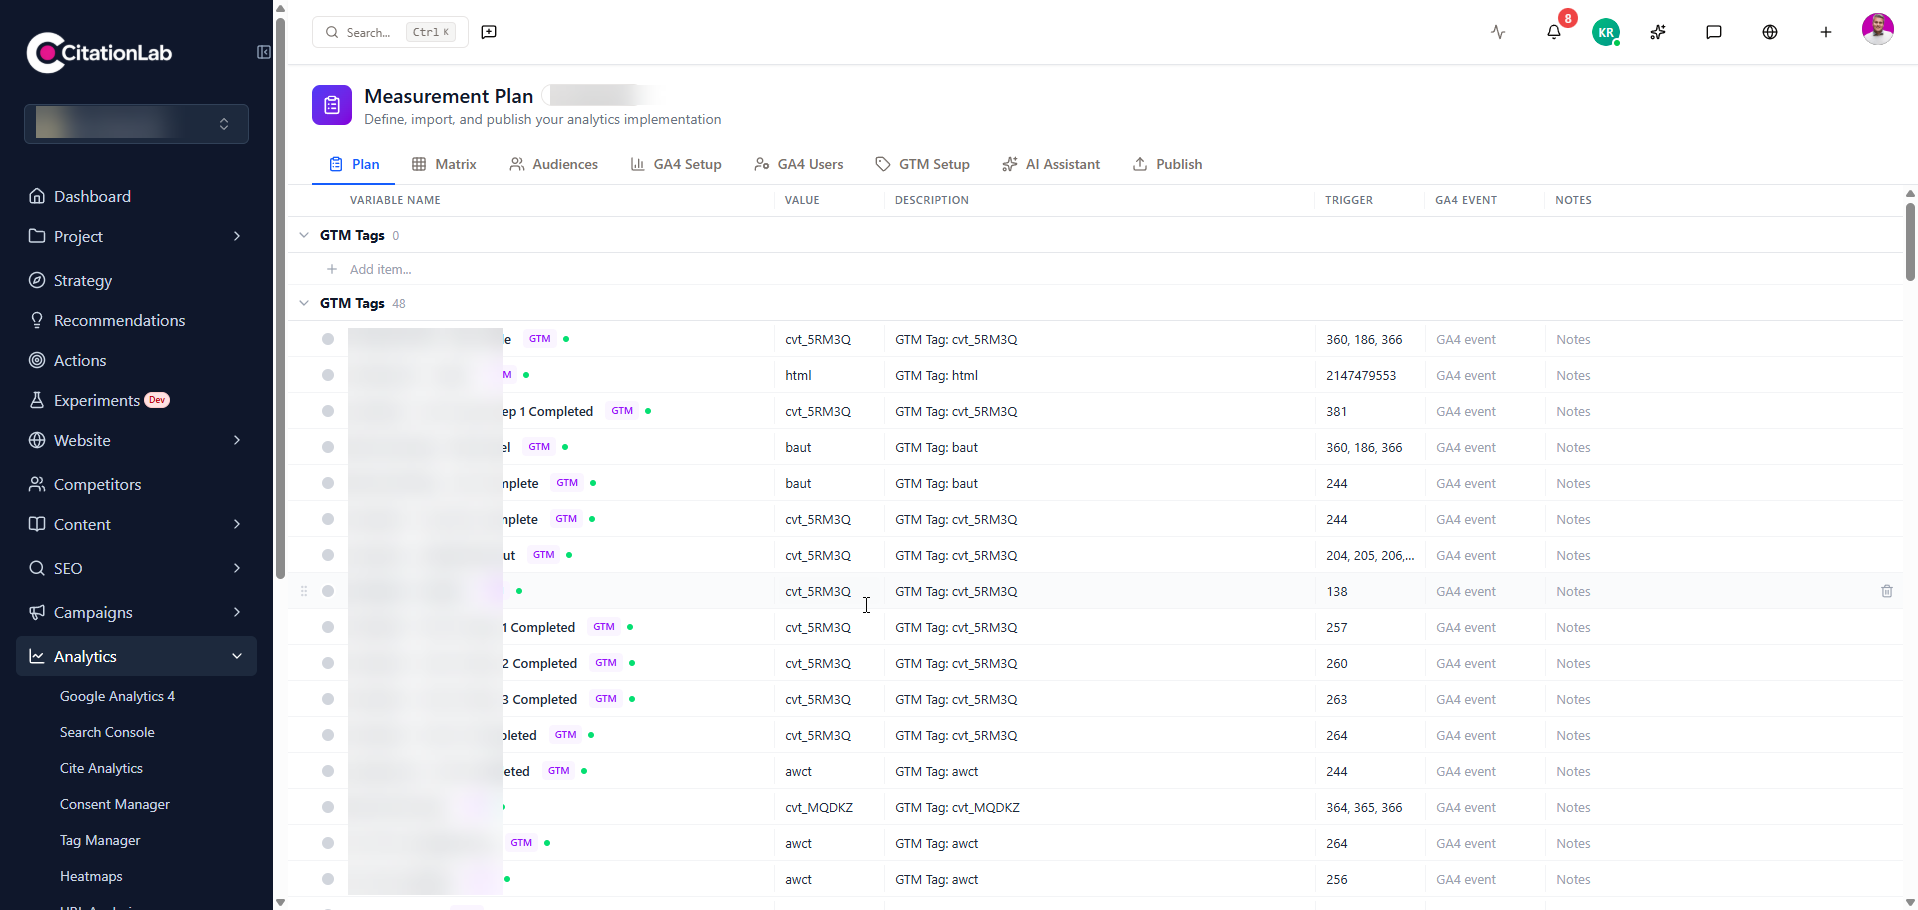Viewport: 1918px width, 910px height.
Task: Open Tag Manager in sidebar
Action: 100,840
